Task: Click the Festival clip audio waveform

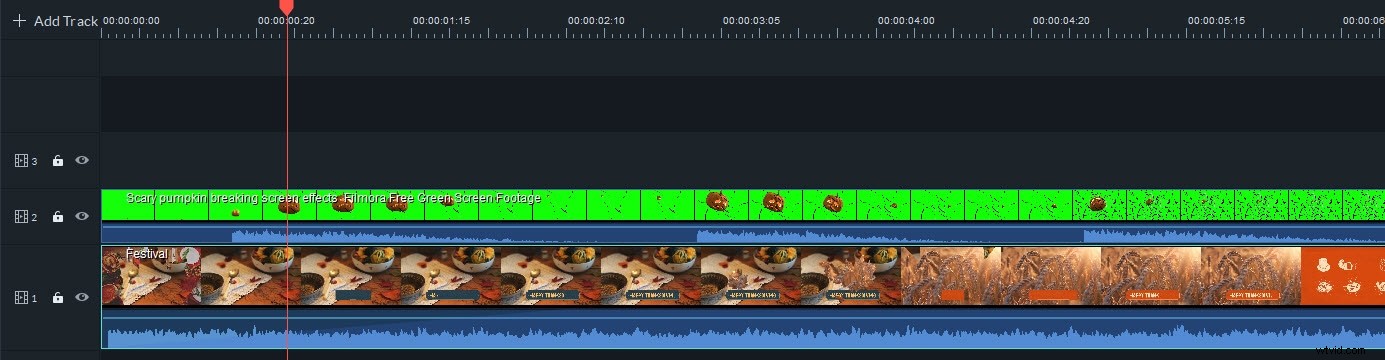Action: coord(743,330)
